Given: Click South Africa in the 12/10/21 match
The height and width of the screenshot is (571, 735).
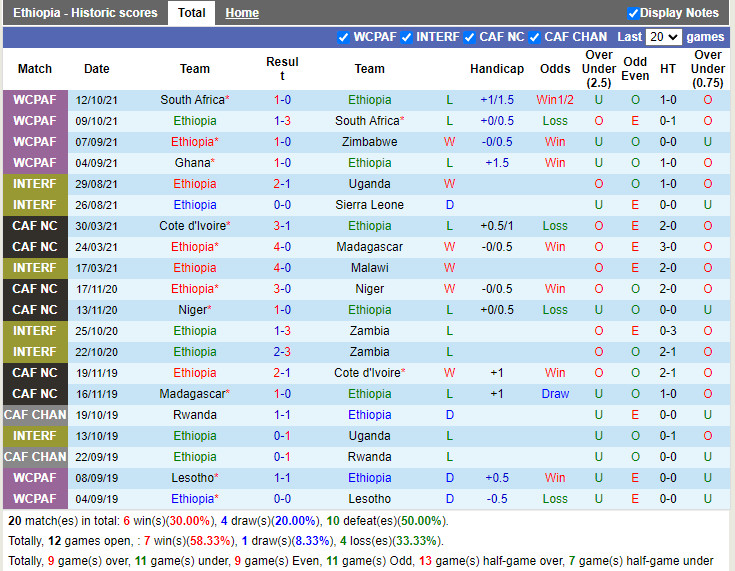Looking at the screenshot, I should [192, 100].
